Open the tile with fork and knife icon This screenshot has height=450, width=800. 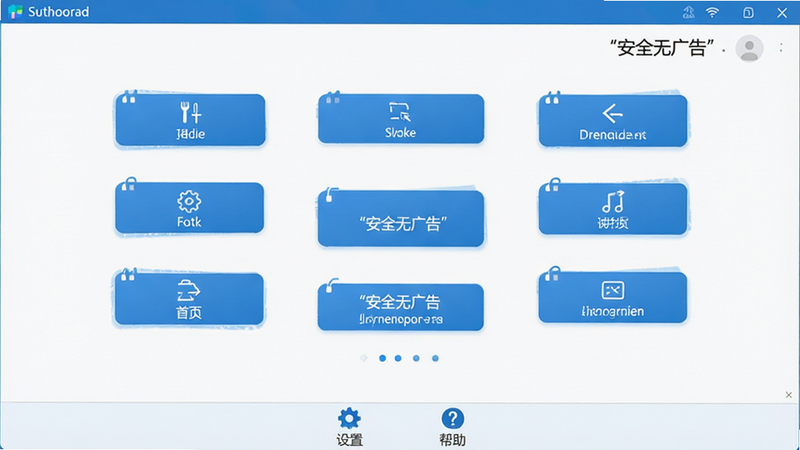(190, 120)
